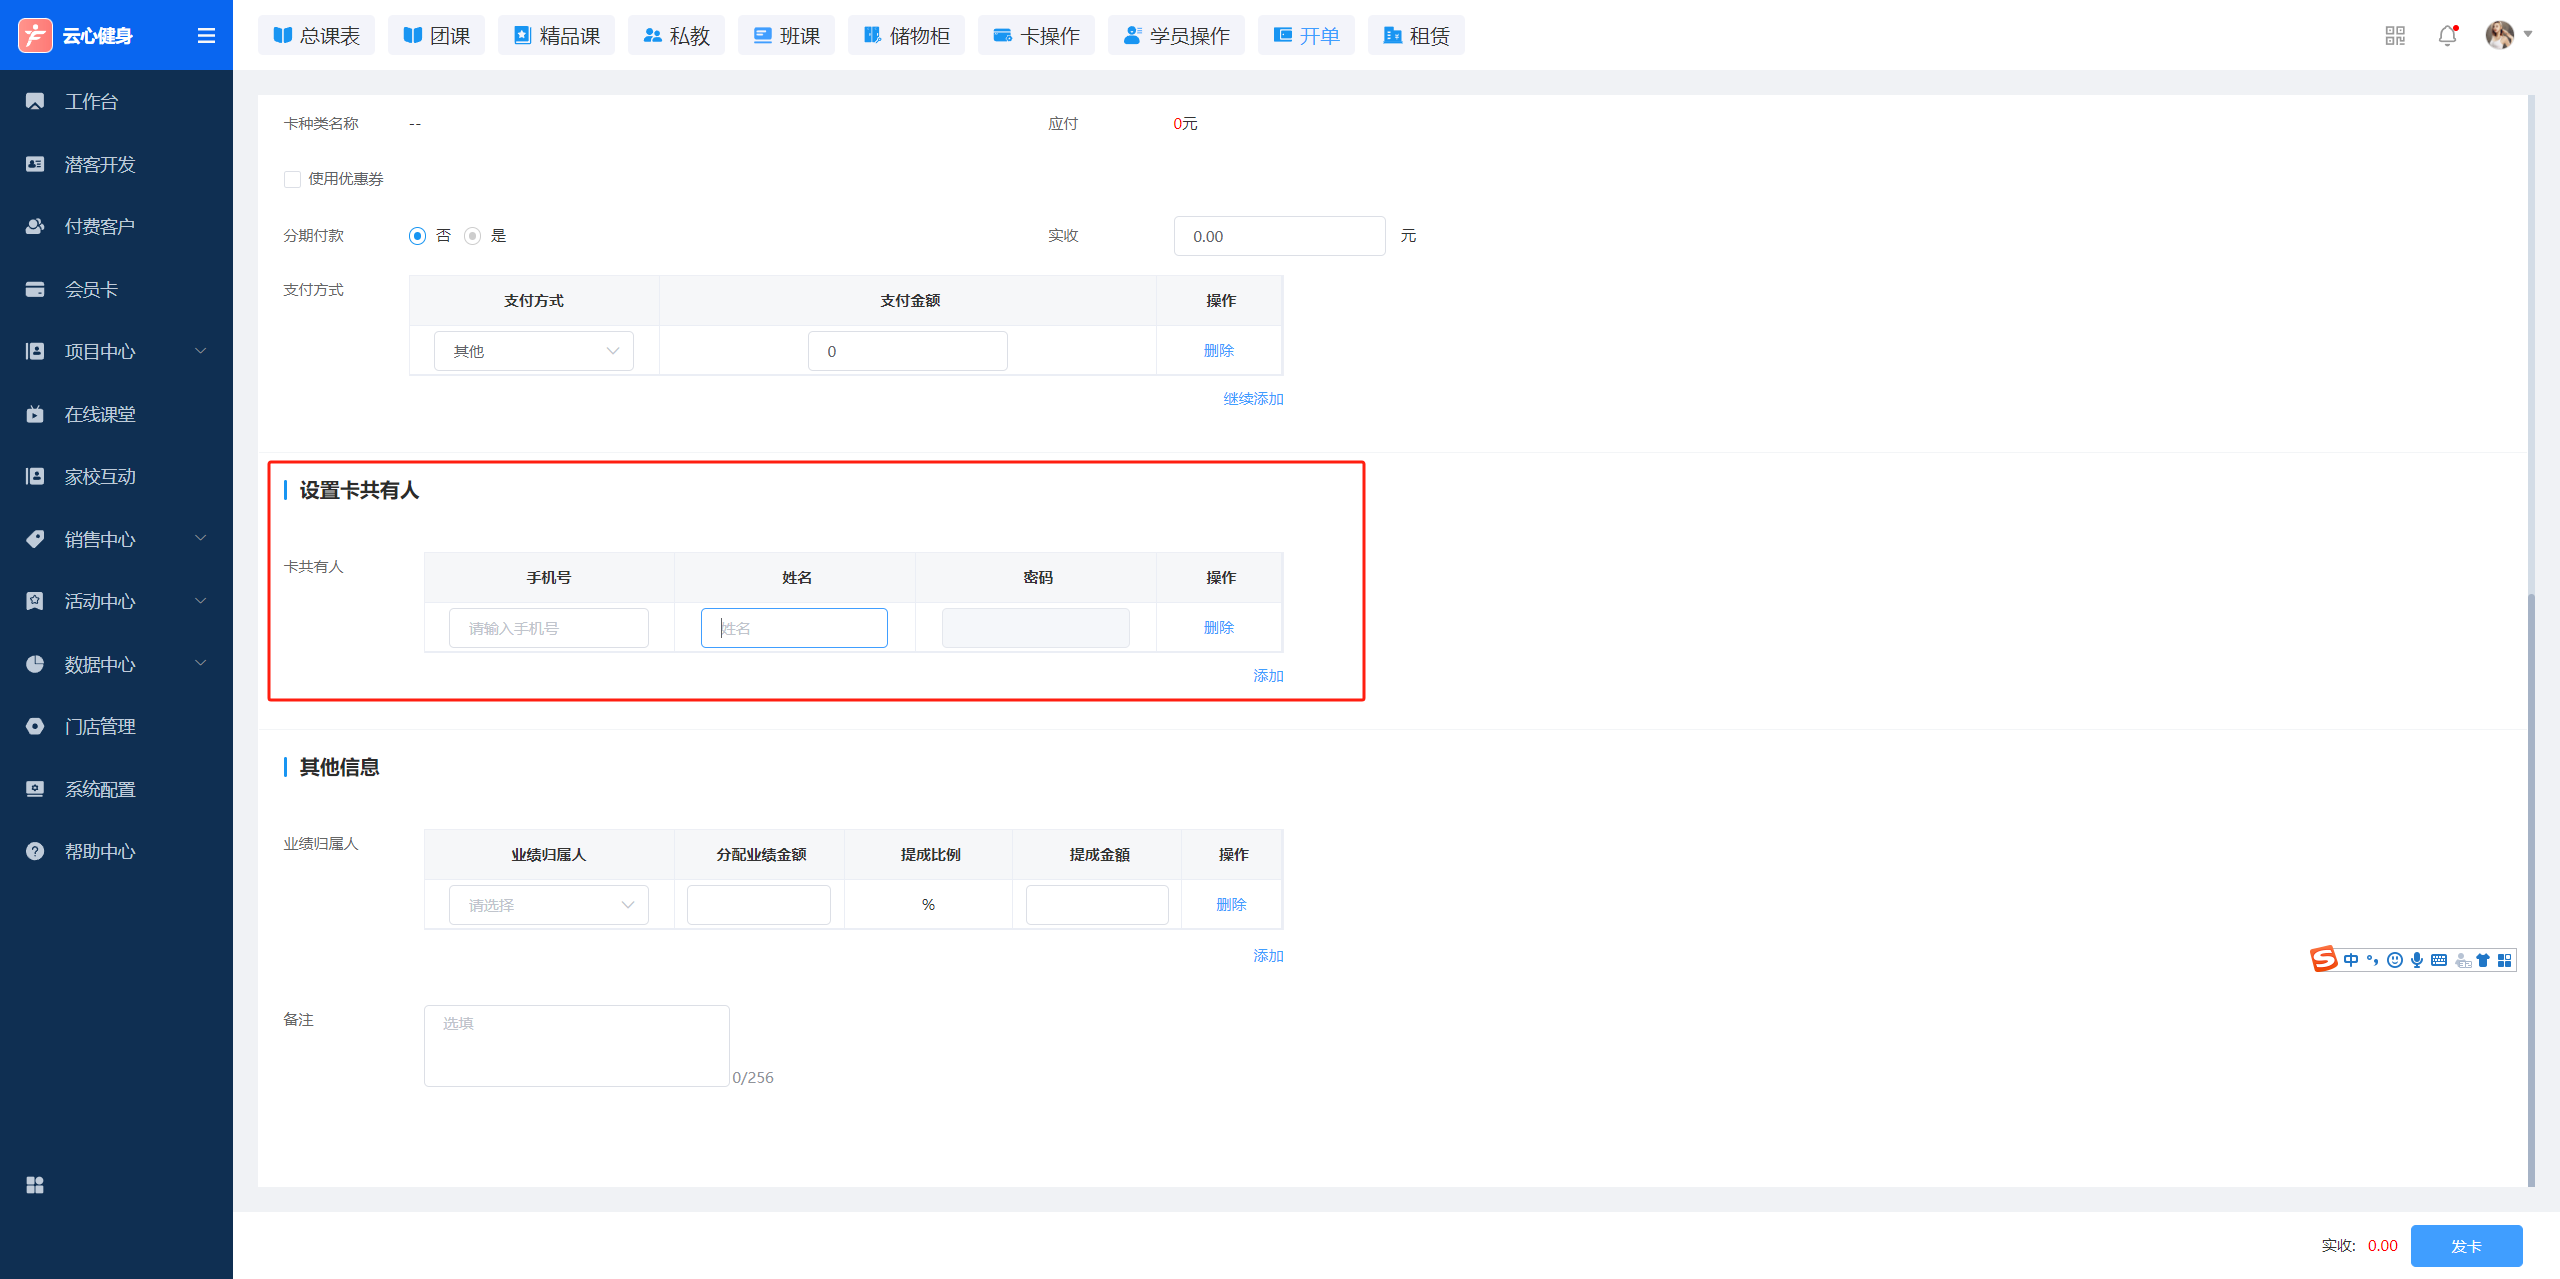The height and width of the screenshot is (1279, 2560).
Task: Click the Sogou input method logo
Action: tap(2323, 959)
